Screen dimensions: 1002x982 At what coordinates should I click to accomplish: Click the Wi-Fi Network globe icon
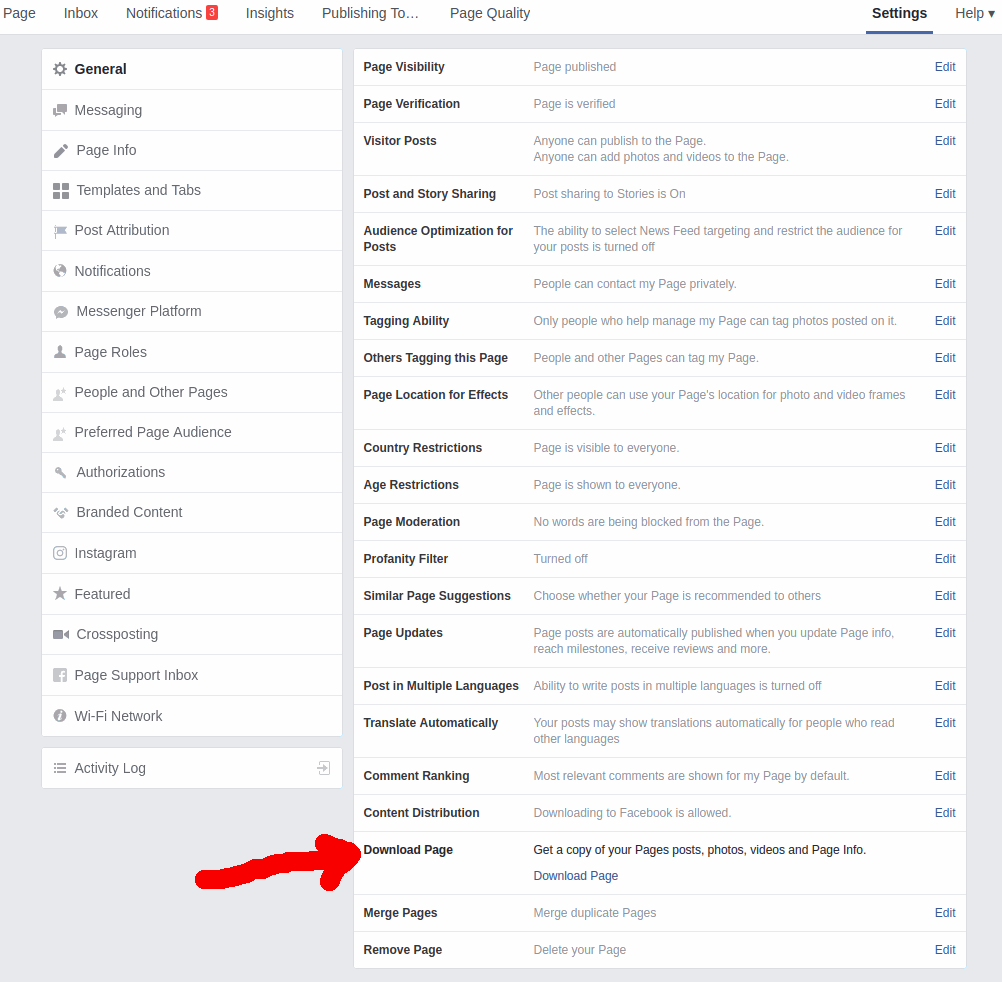pos(58,715)
